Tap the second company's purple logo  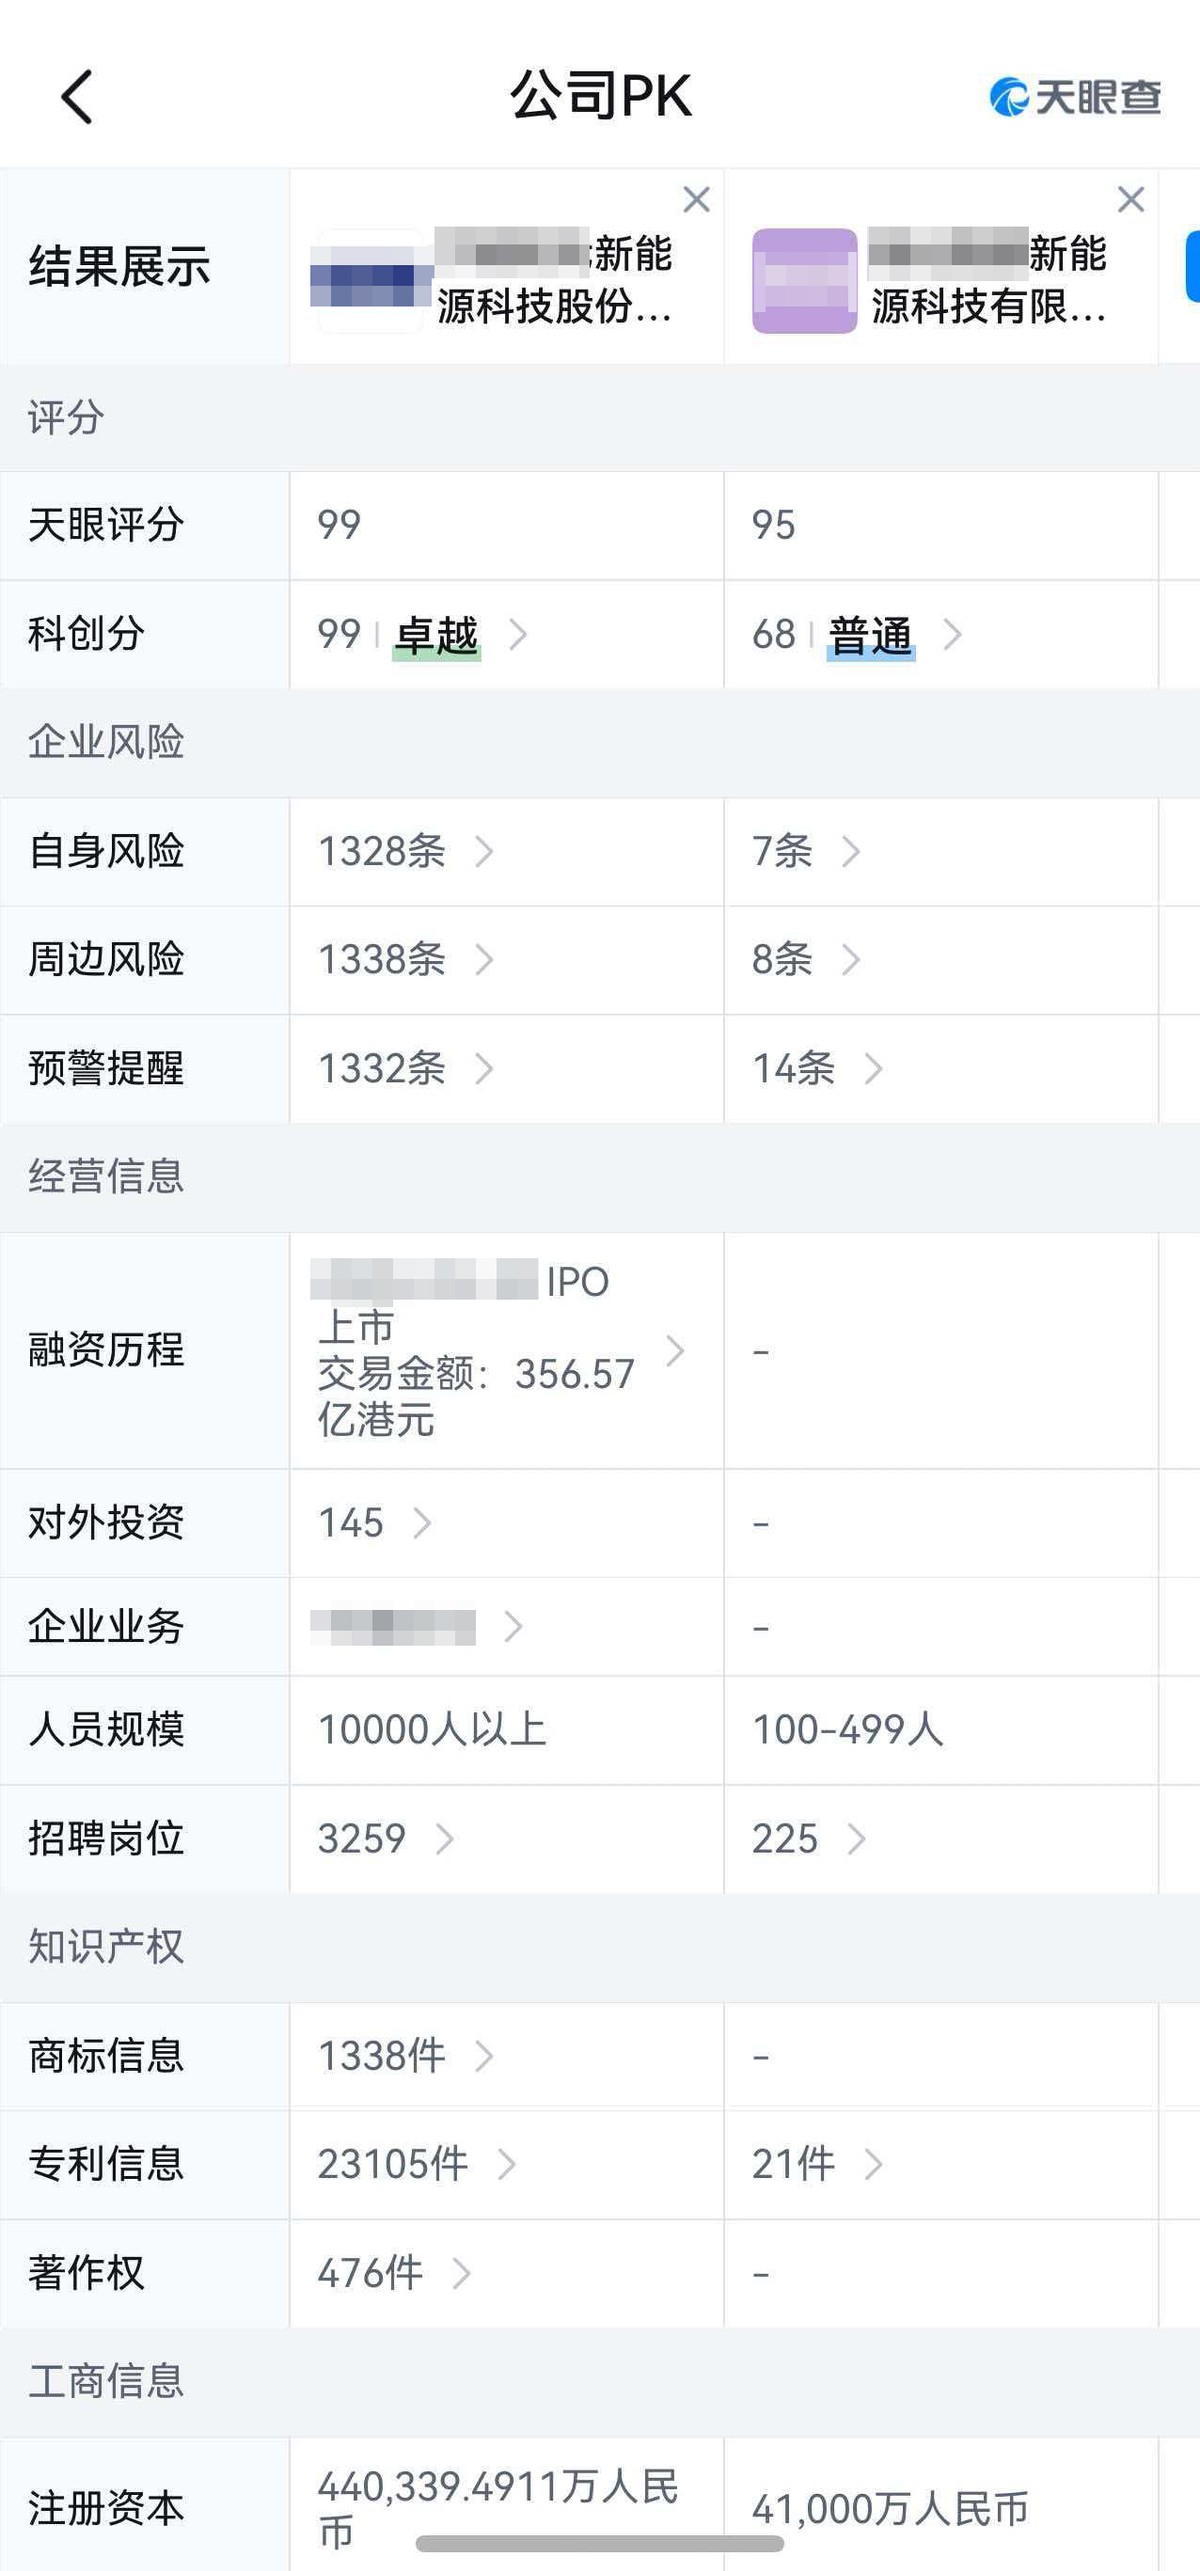(x=804, y=281)
